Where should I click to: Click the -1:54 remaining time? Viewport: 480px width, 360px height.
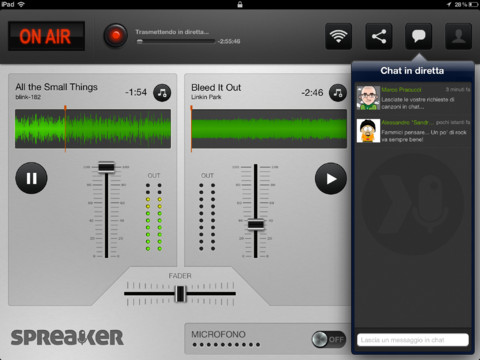coord(136,92)
